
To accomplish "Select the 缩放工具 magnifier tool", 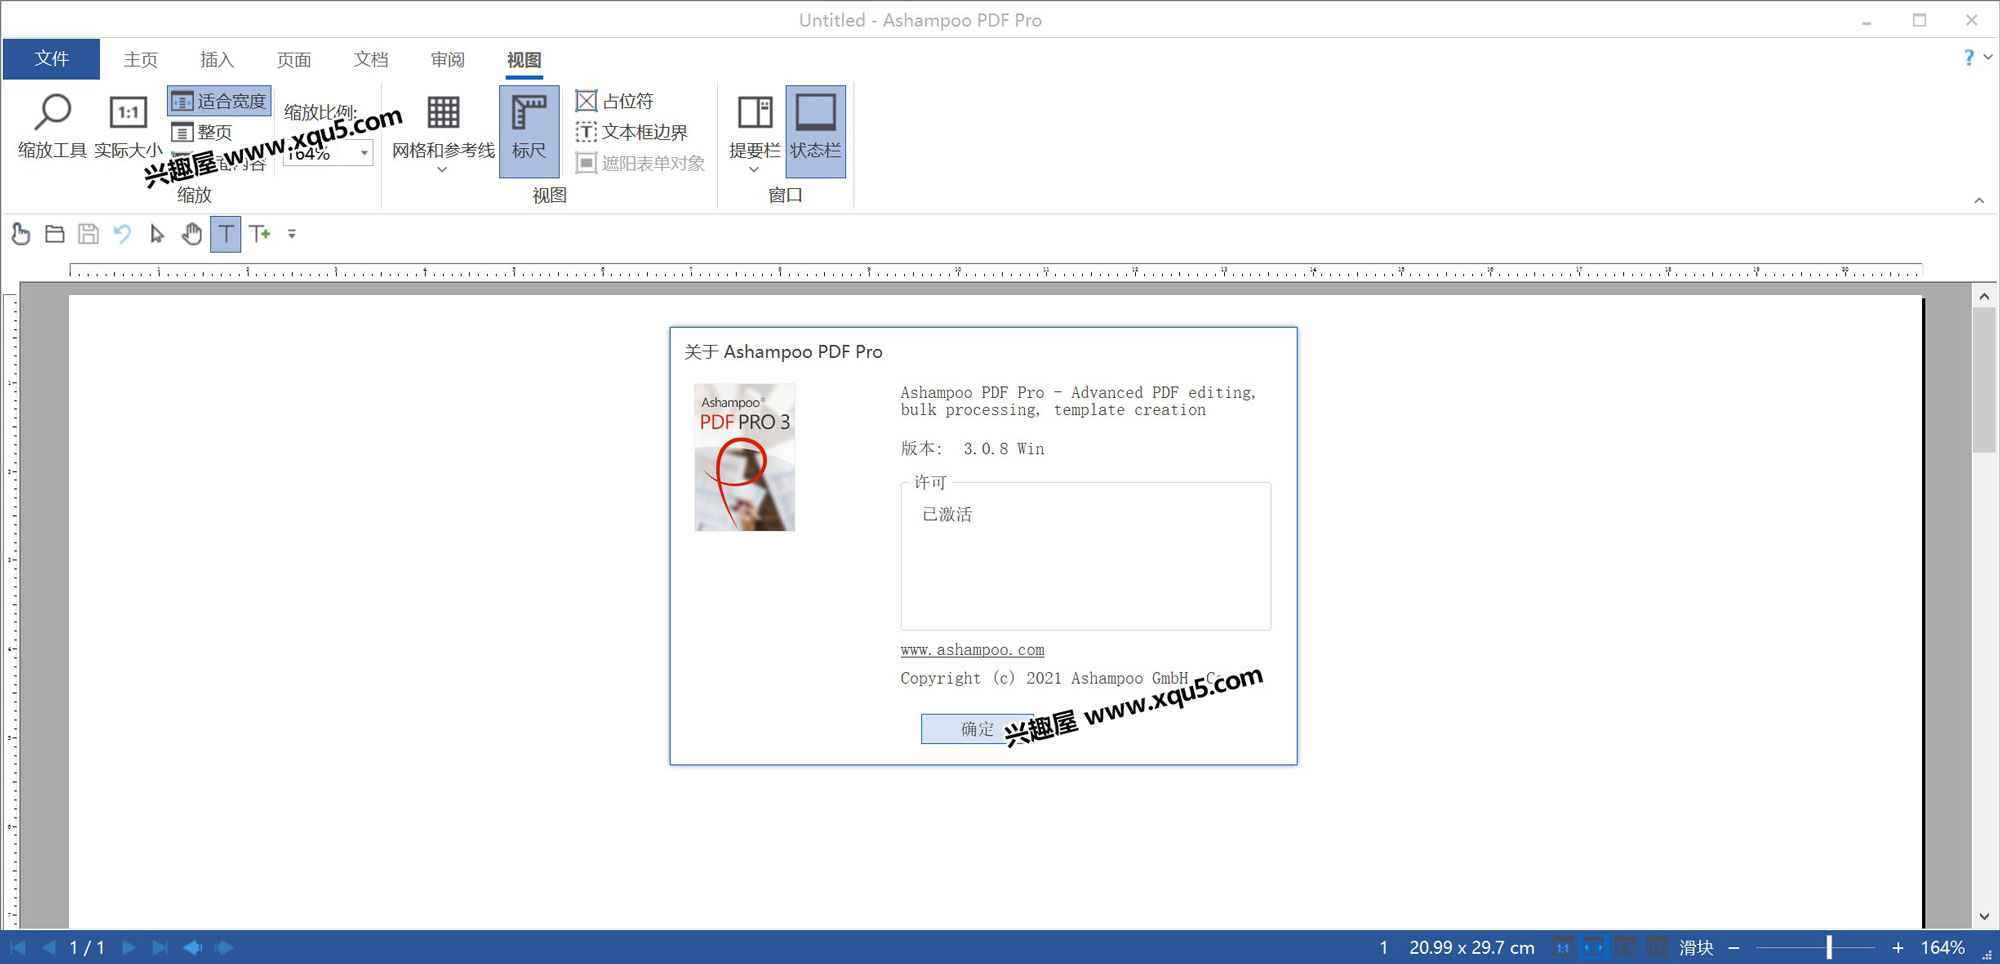I will point(52,126).
